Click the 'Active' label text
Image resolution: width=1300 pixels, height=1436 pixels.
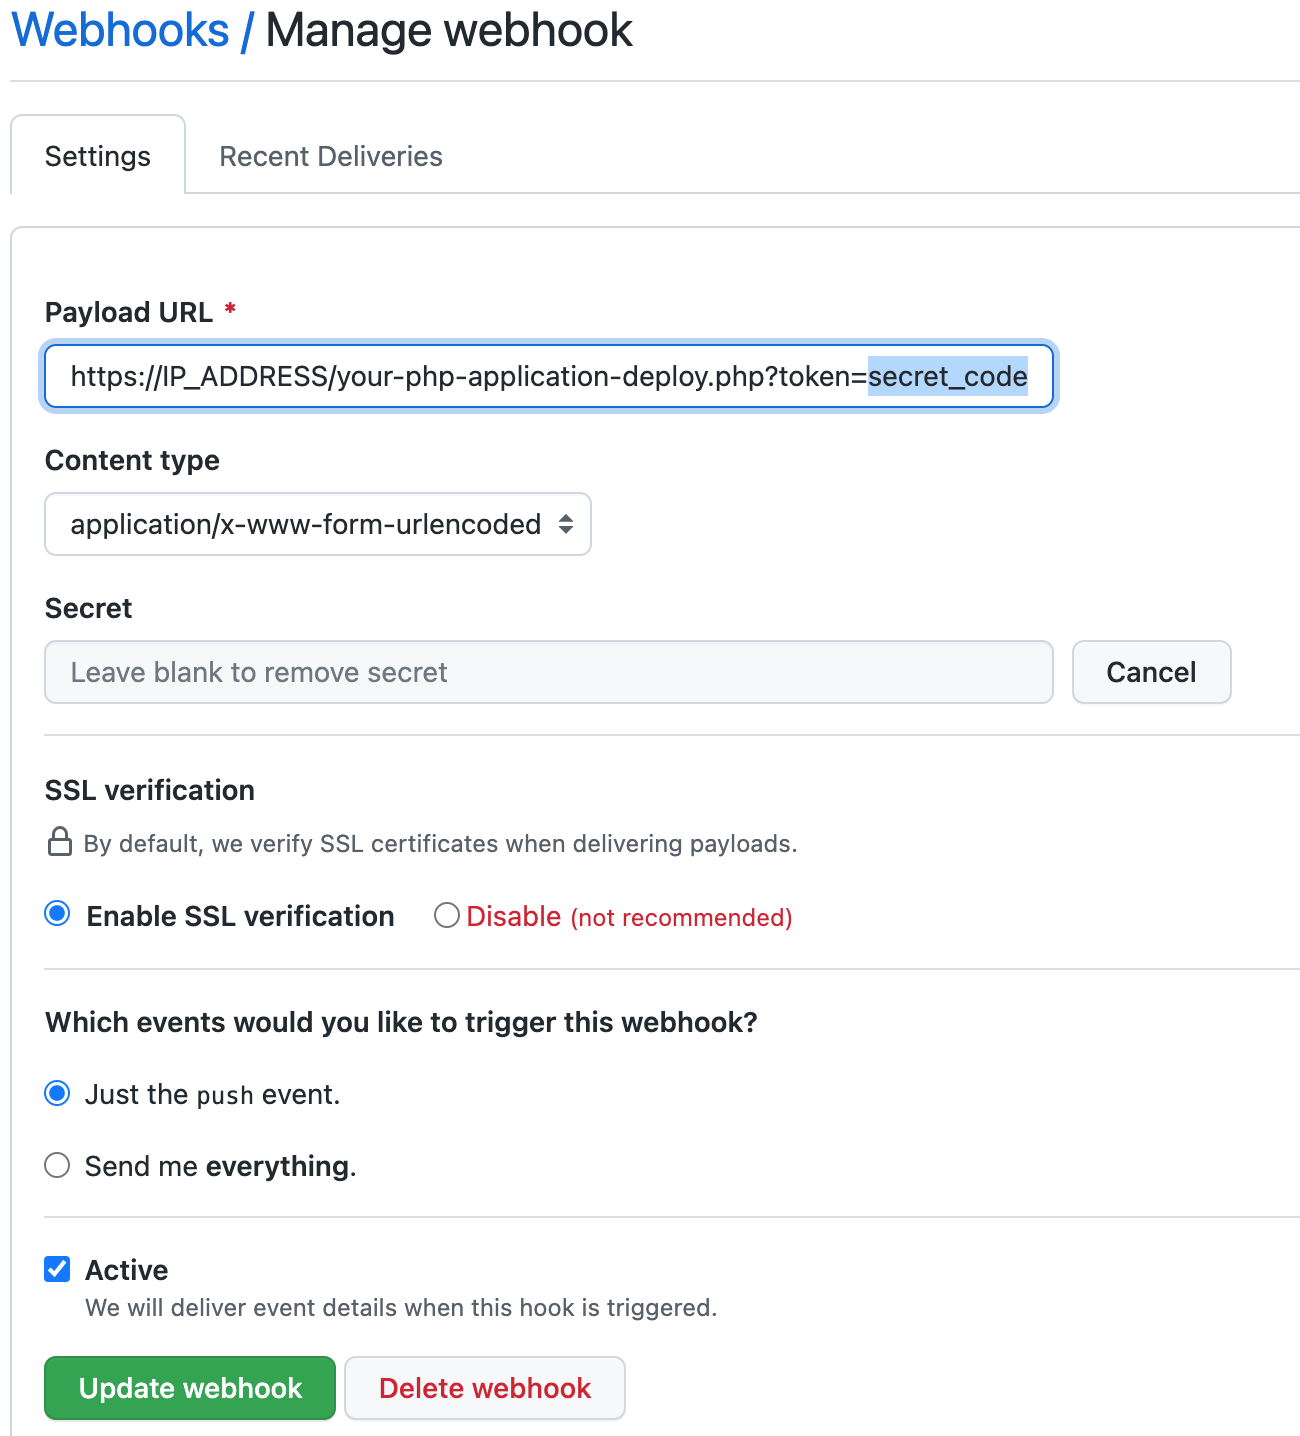(x=127, y=1270)
